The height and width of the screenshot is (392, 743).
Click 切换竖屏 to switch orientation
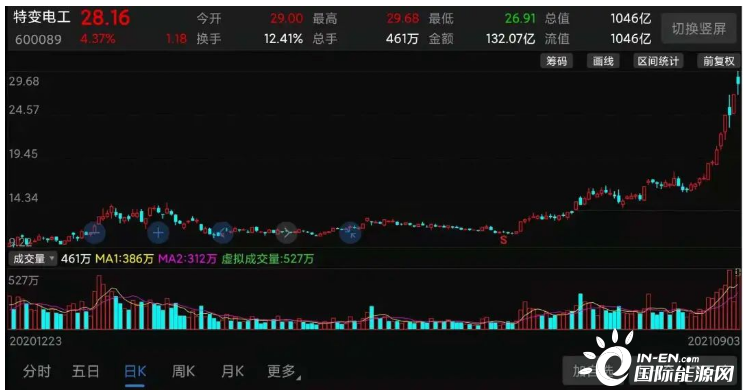click(x=699, y=29)
